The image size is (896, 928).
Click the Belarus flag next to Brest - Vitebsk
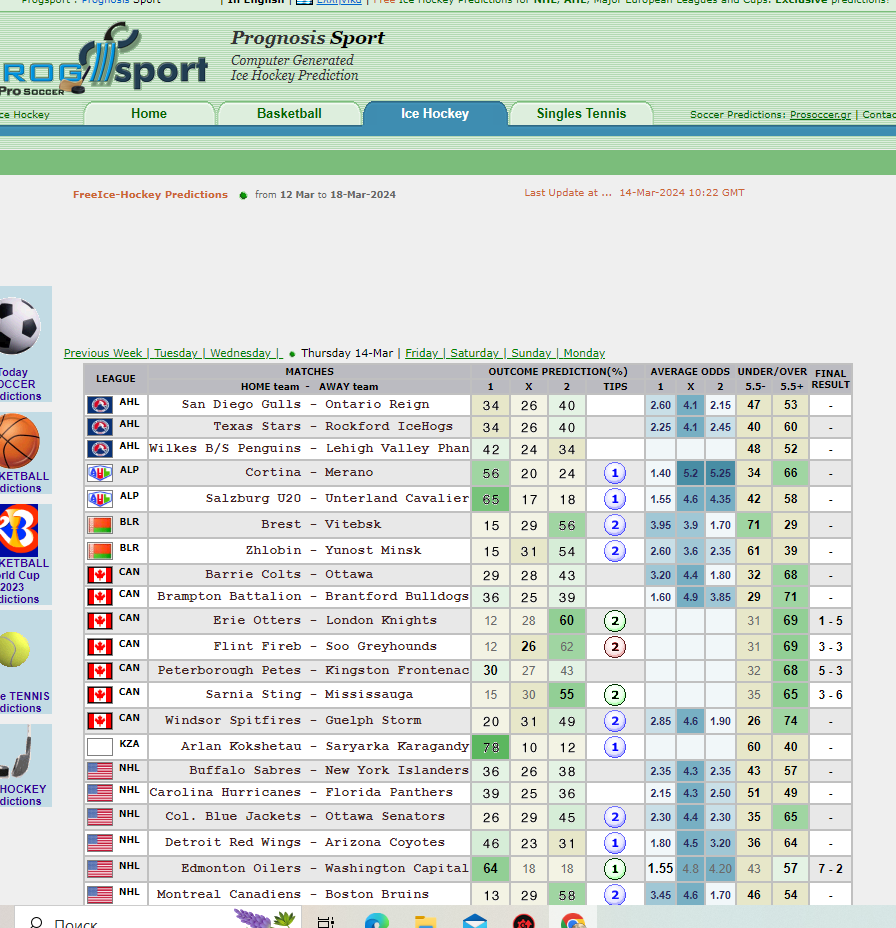click(99, 524)
